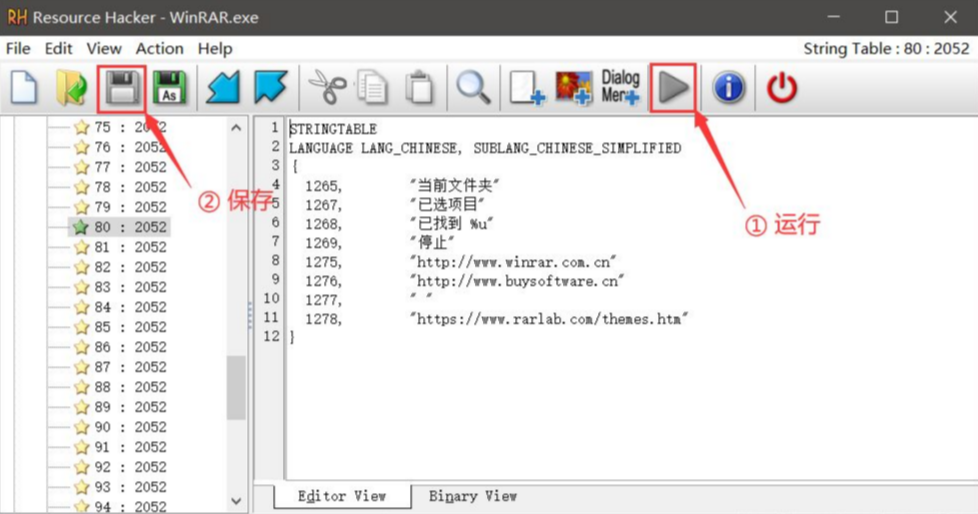
Task: Open the File menu
Action: tap(18, 49)
